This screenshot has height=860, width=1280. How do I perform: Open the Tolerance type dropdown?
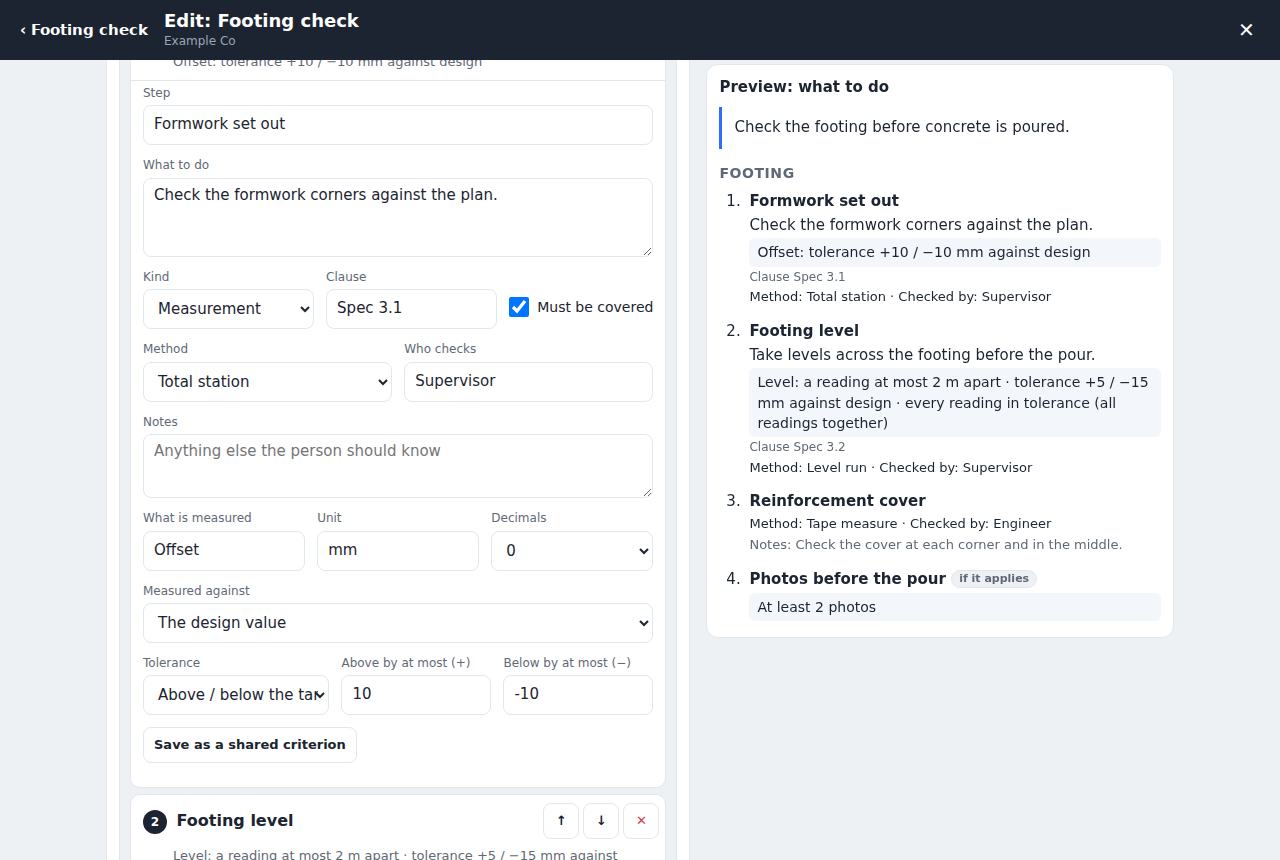(x=236, y=695)
